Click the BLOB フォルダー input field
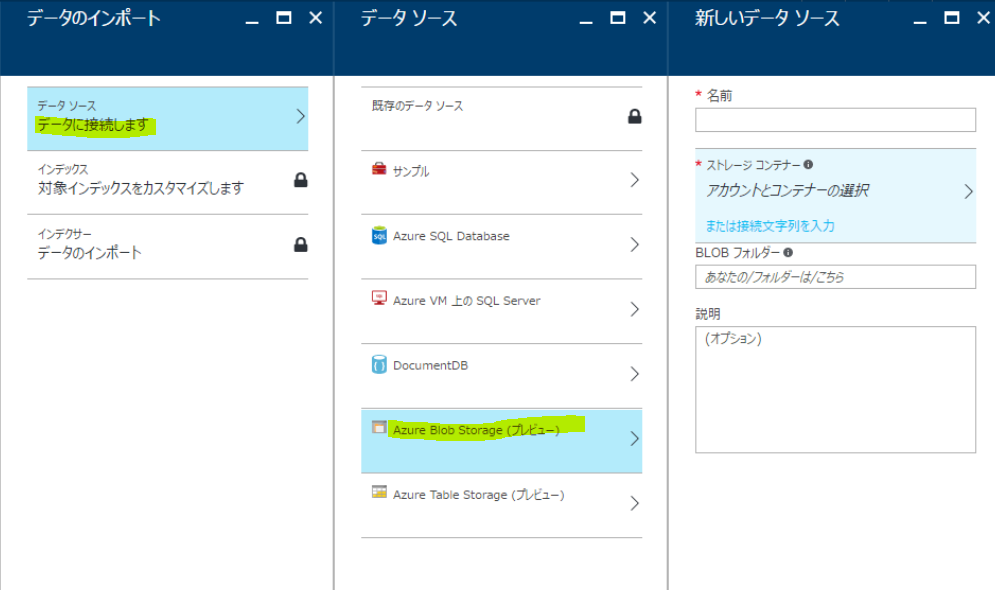The width and height of the screenshot is (995, 590). pos(835,277)
